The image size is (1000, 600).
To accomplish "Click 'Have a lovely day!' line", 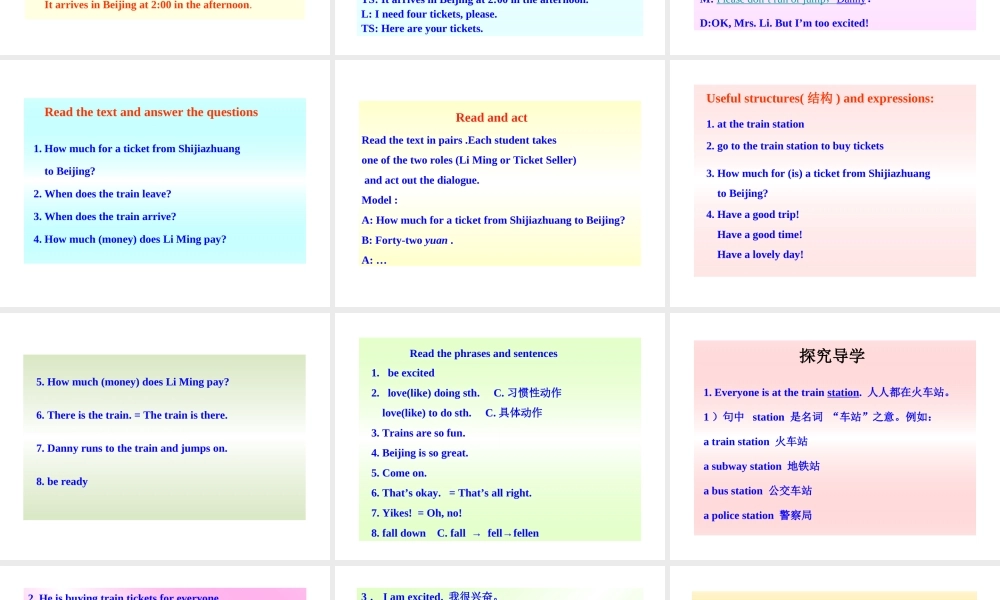I will click(x=760, y=254).
